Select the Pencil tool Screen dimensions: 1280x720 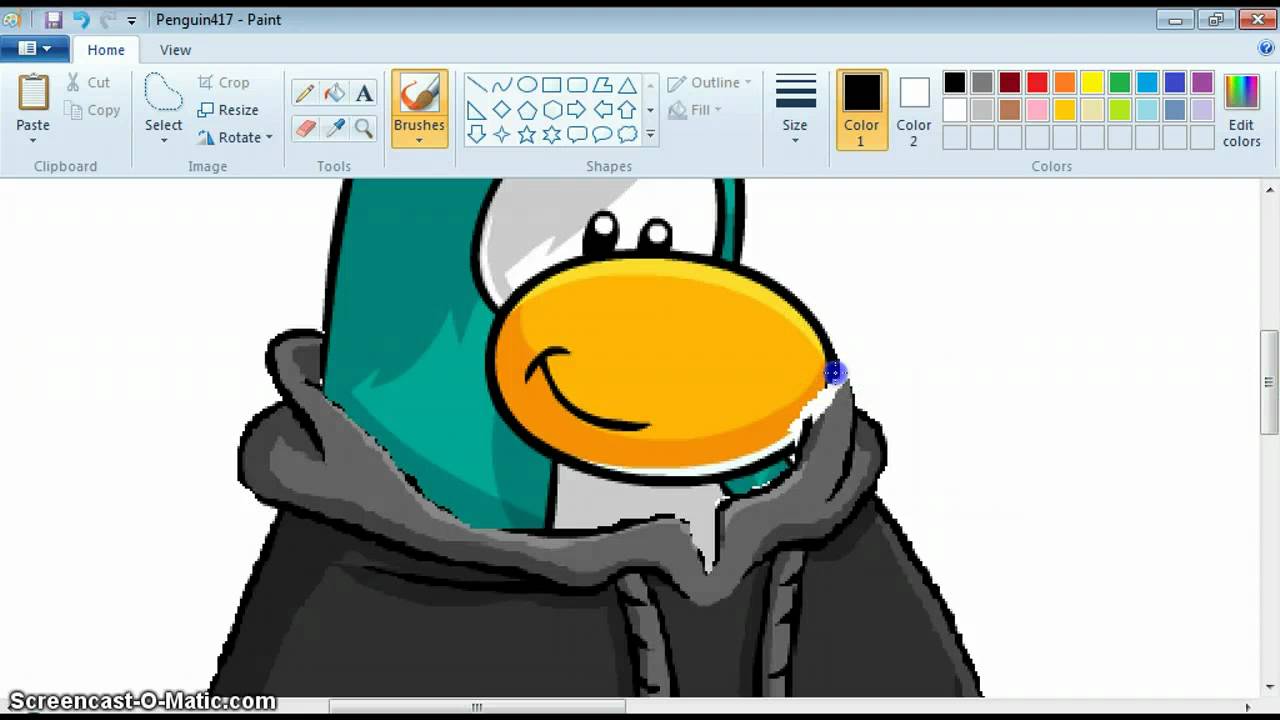coord(305,92)
